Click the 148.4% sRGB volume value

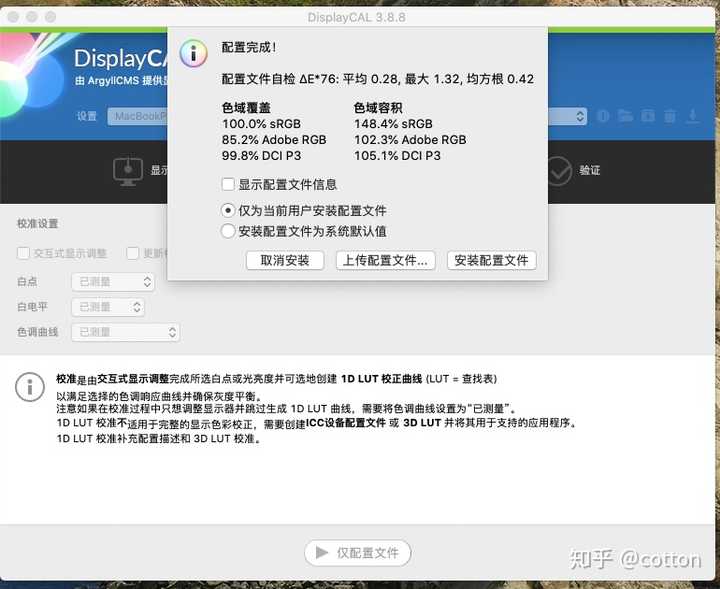point(393,124)
